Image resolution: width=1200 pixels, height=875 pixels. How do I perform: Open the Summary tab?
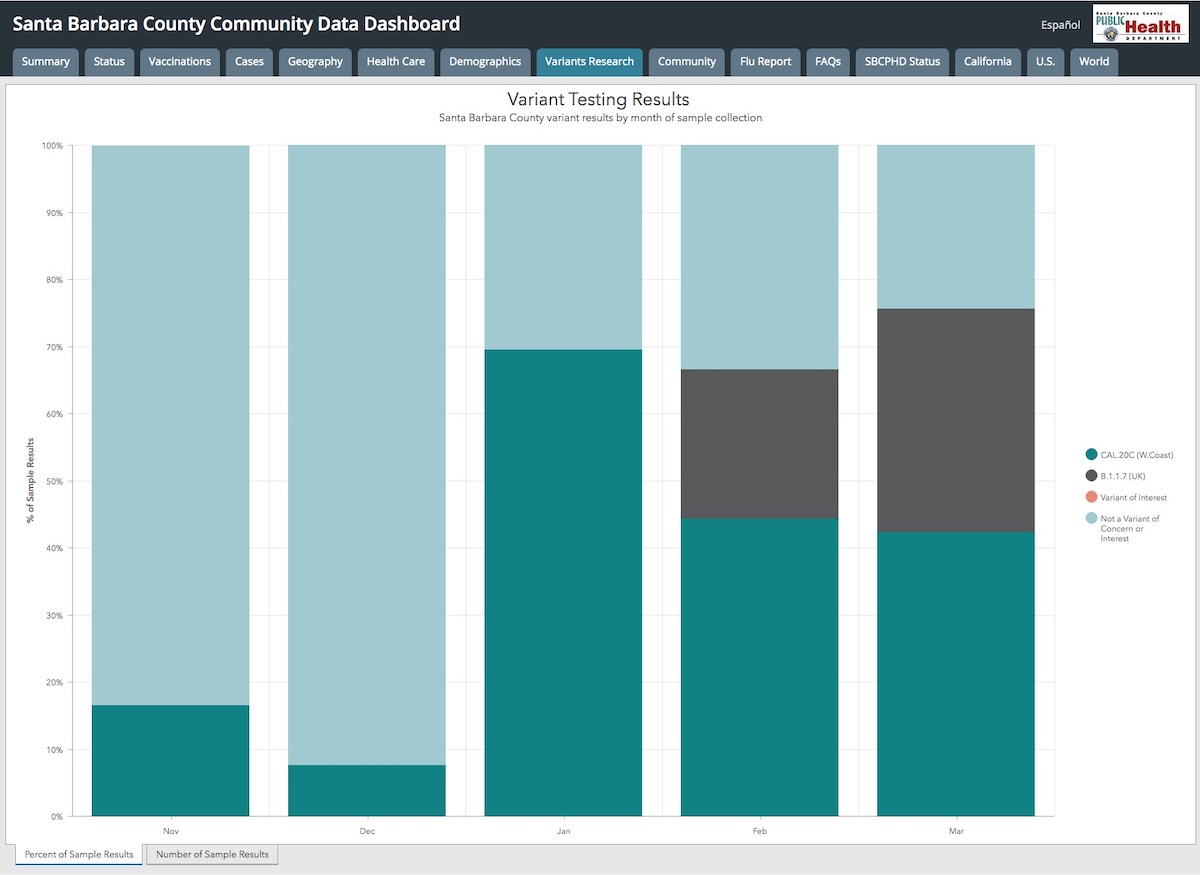click(x=46, y=62)
